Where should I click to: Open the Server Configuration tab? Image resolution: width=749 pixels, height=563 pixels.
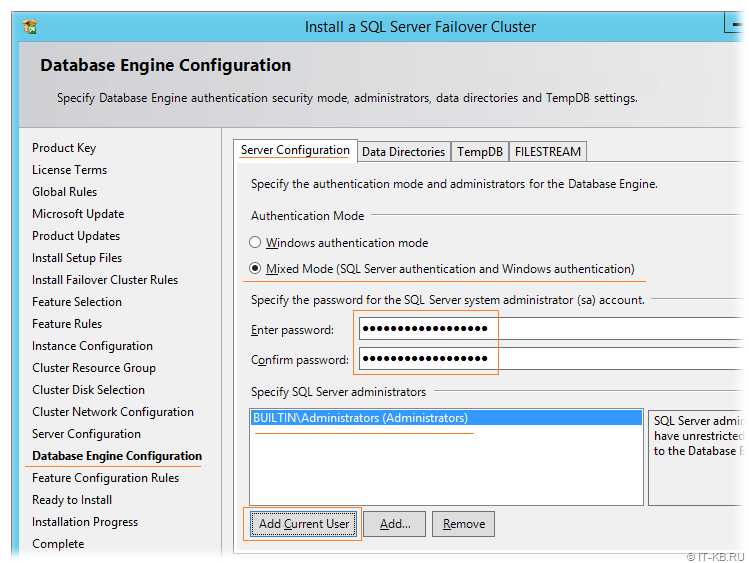click(x=295, y=150)
